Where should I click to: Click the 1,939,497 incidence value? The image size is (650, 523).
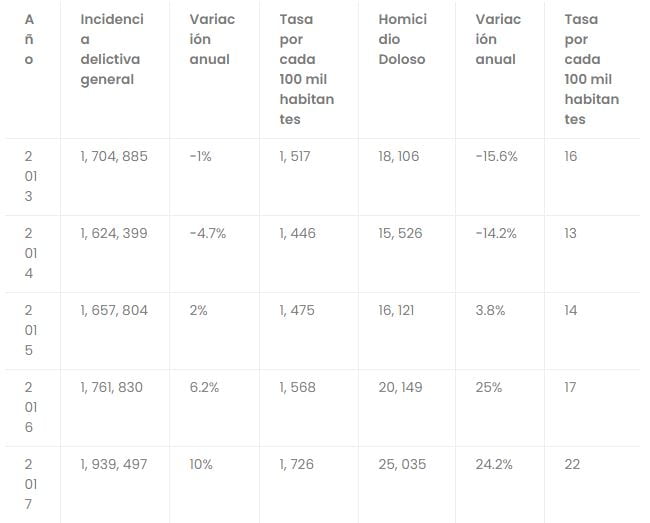(x=114, y=465)
